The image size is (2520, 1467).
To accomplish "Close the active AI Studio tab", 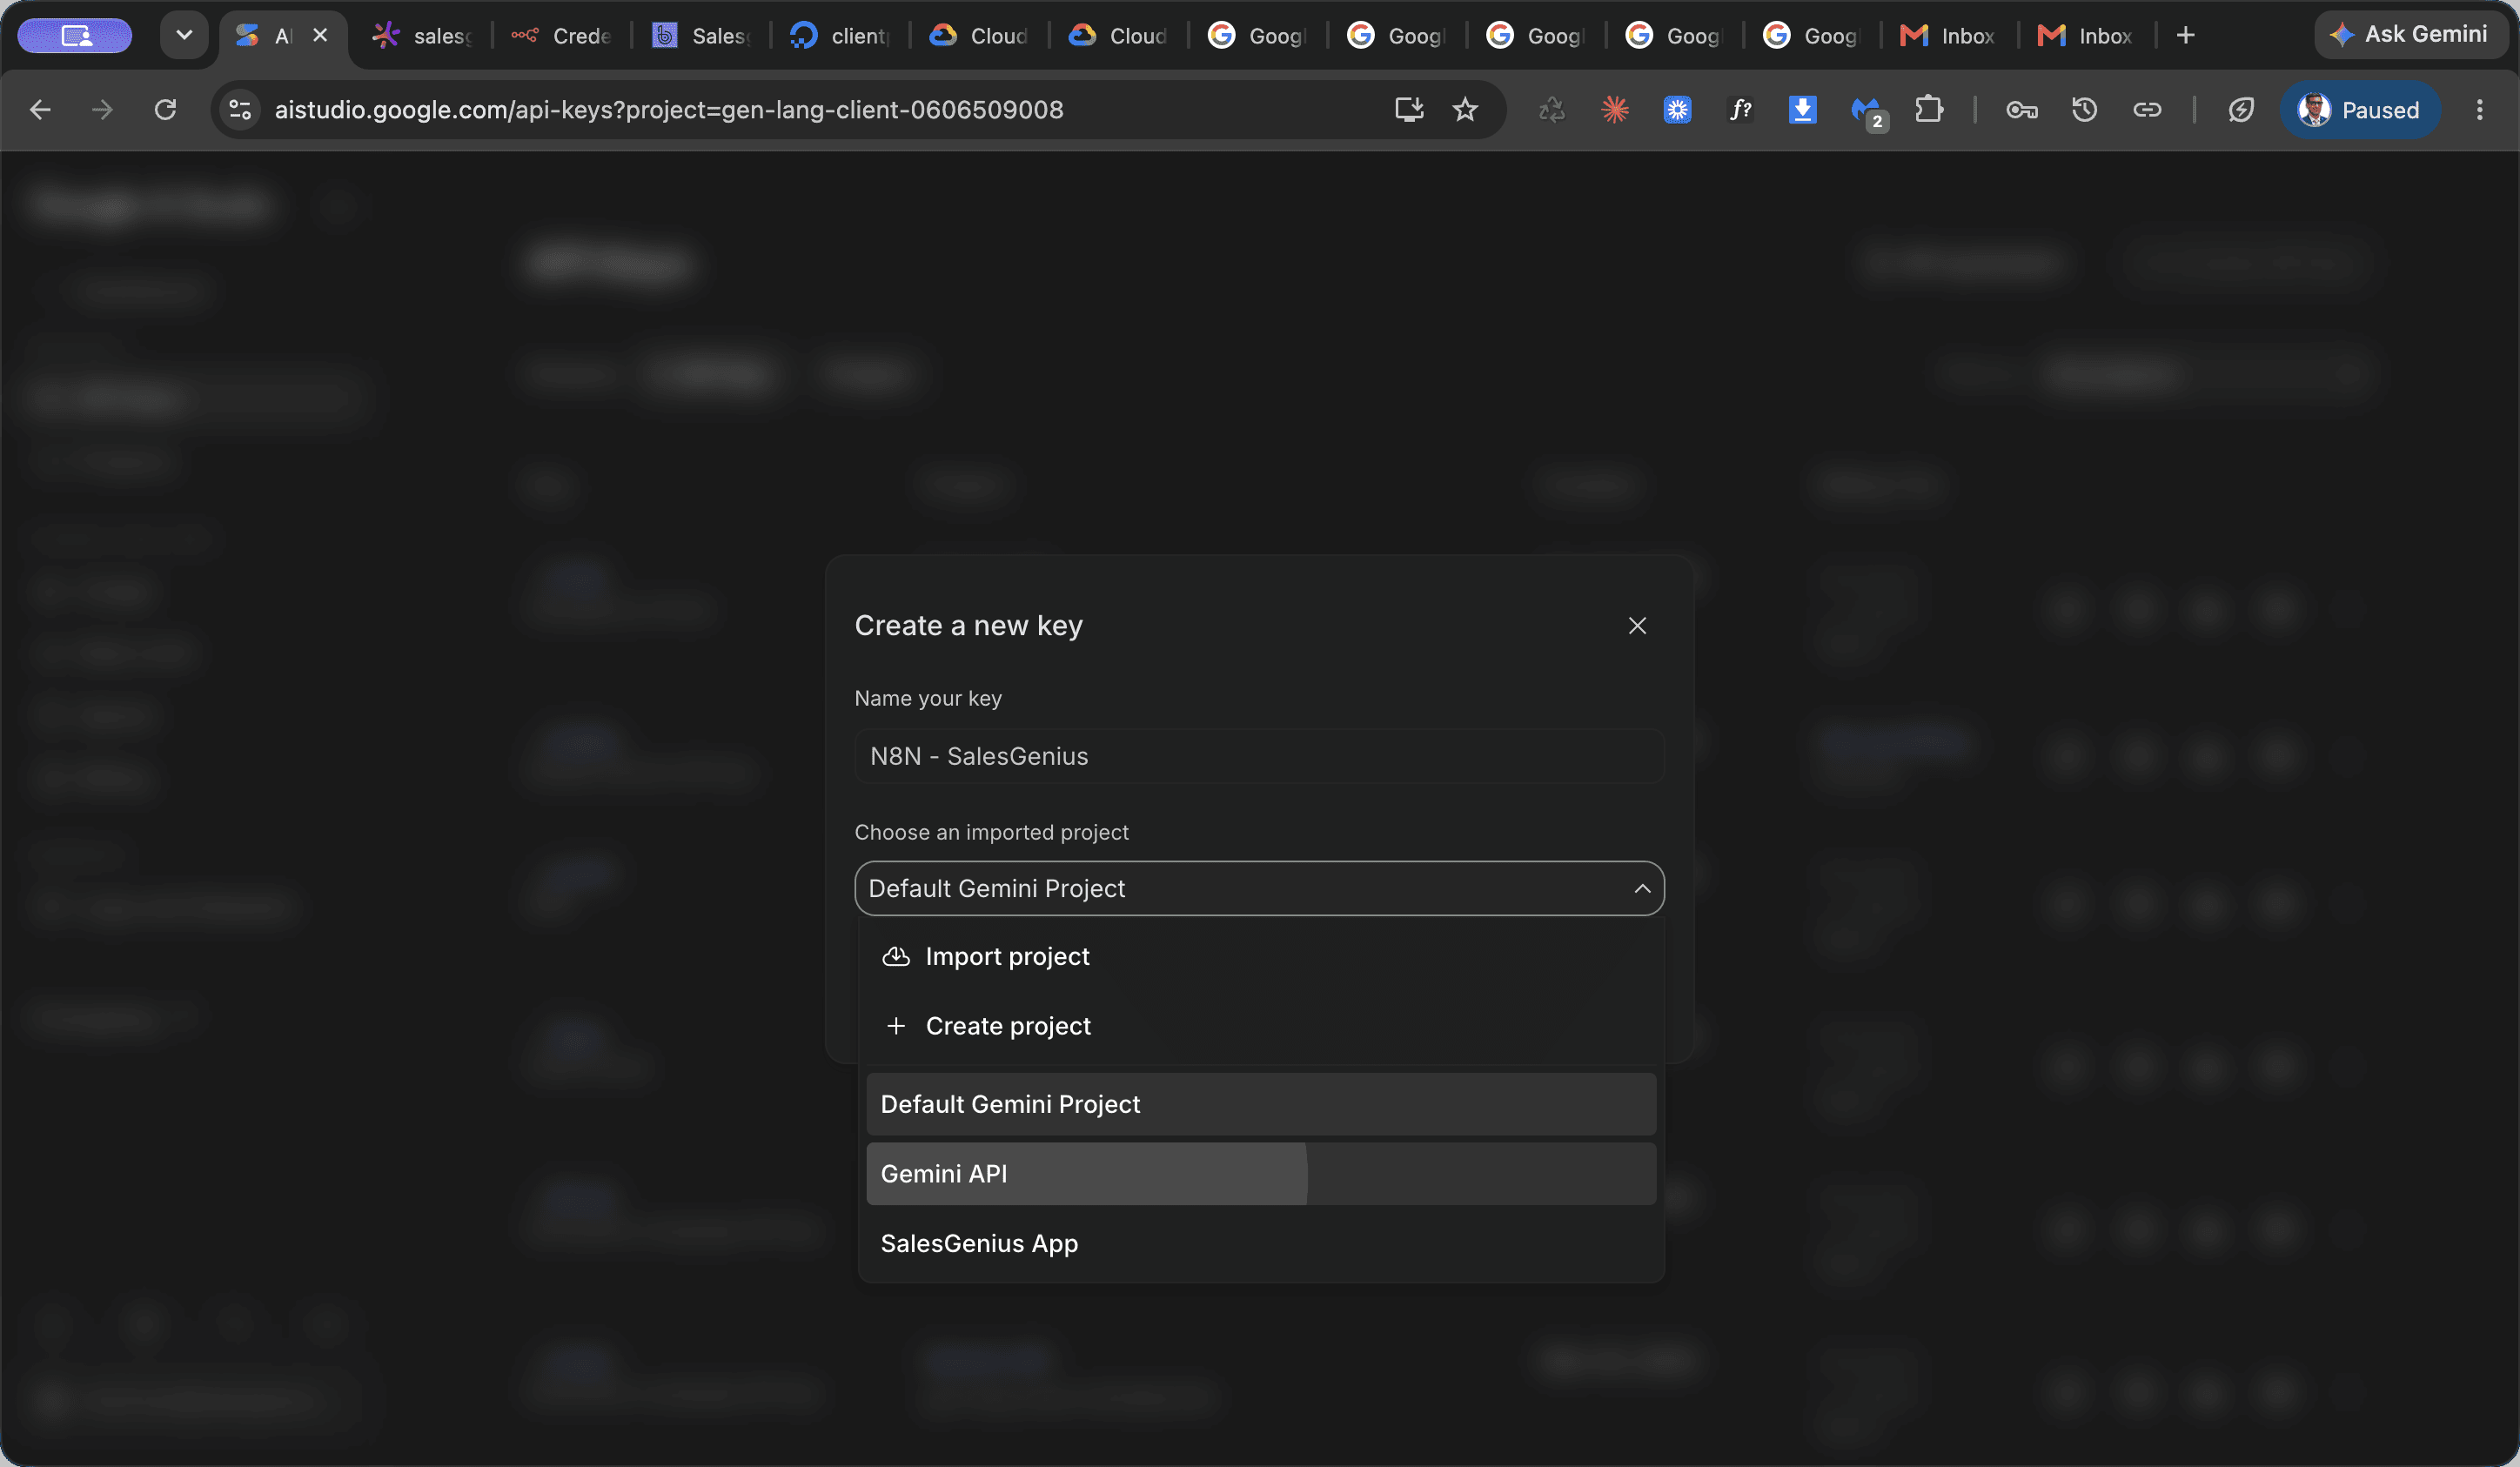I will [320, 35].
